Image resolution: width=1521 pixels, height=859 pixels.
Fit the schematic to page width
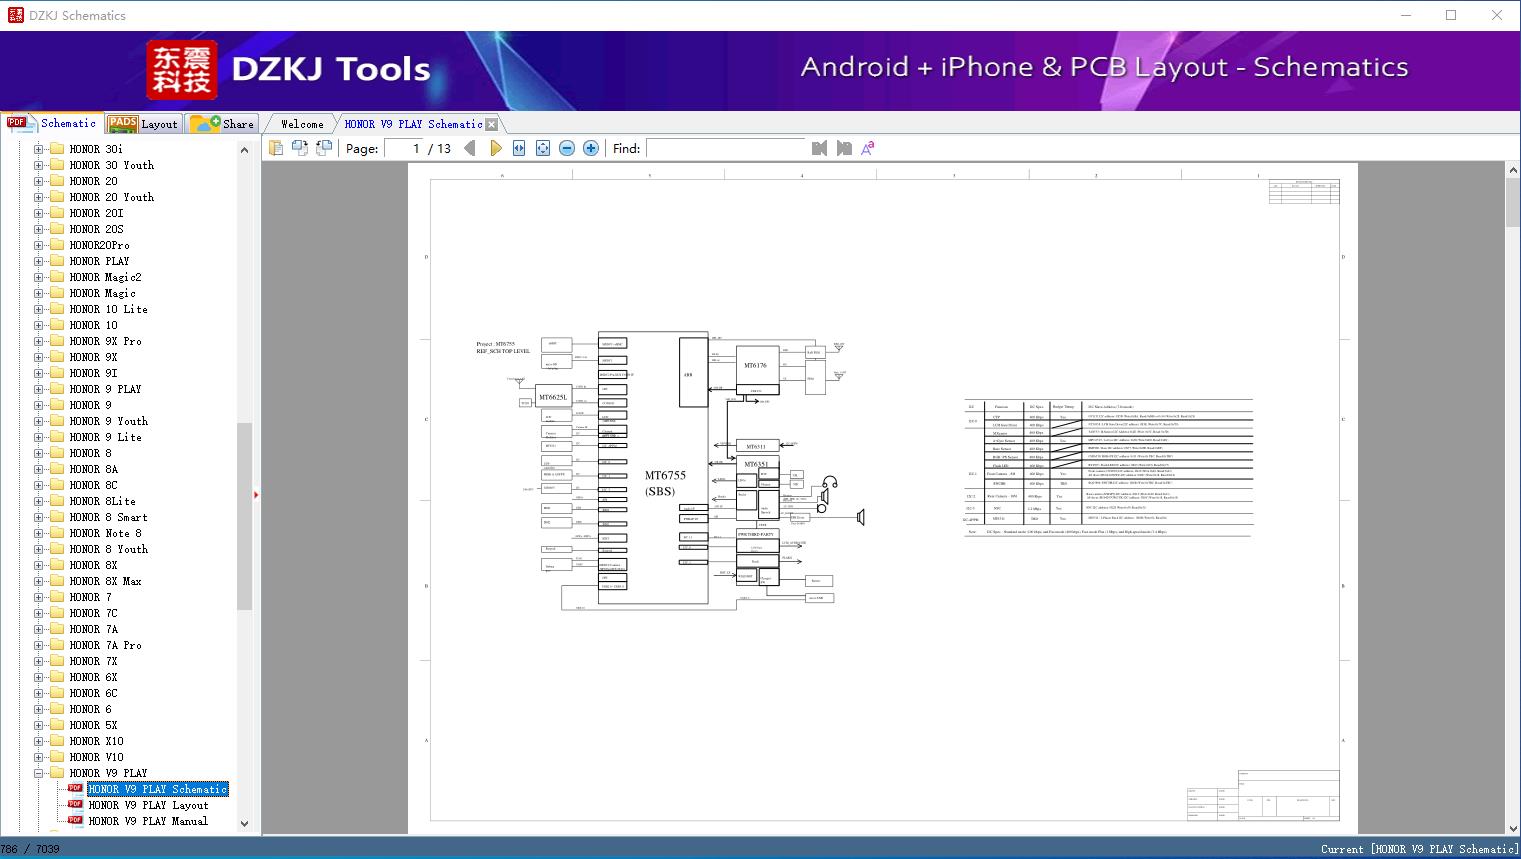pos(519,148)
